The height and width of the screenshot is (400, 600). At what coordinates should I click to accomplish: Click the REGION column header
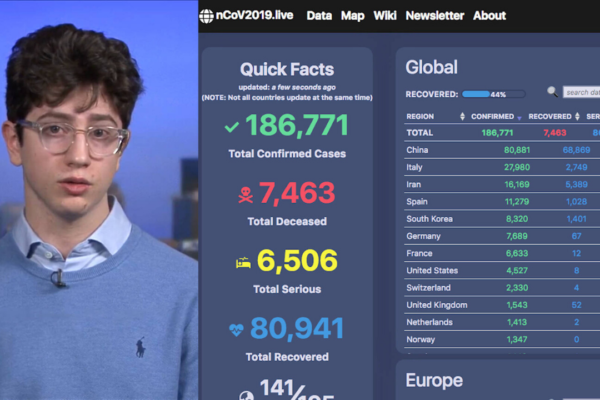[x=420, y=116]
